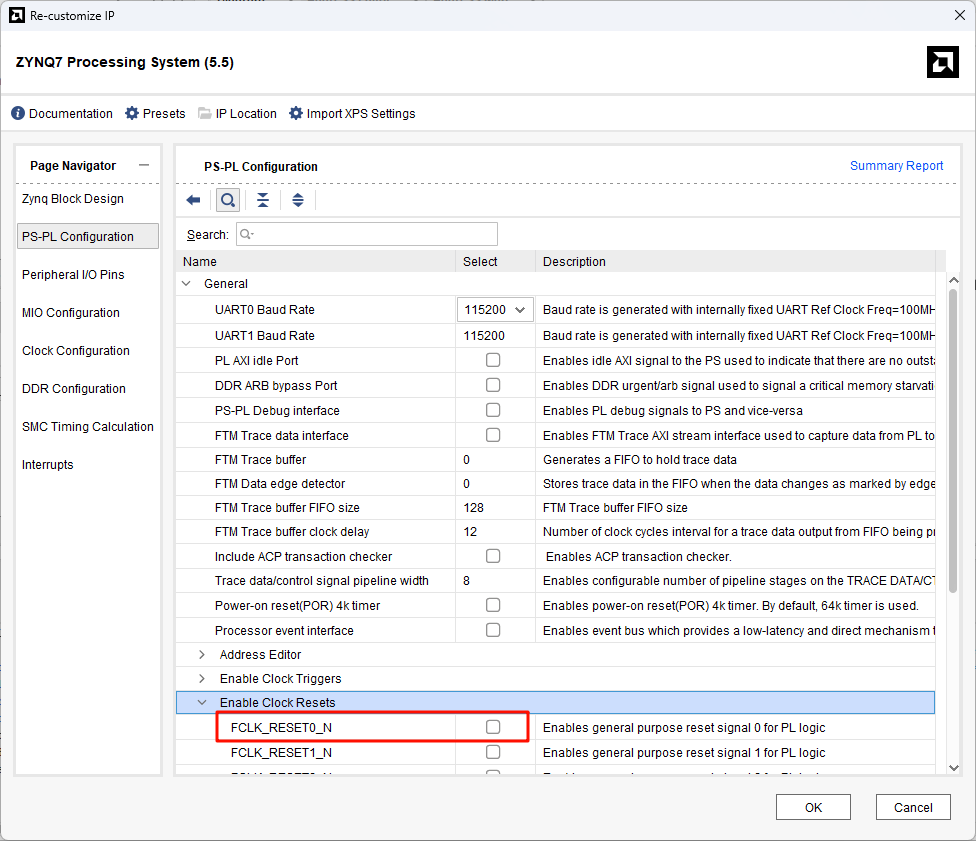This screenshot has width=976, height=841.
Task: Open Peripheral I/O Pins page
Action: (73, 275)
